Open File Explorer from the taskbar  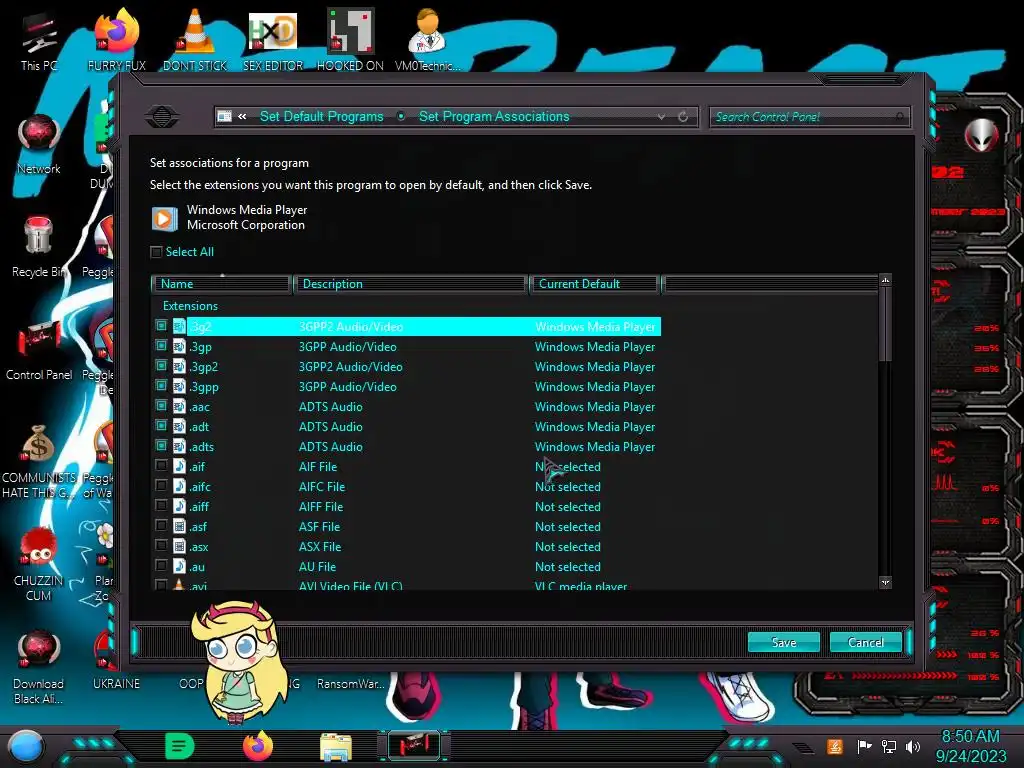336,747
